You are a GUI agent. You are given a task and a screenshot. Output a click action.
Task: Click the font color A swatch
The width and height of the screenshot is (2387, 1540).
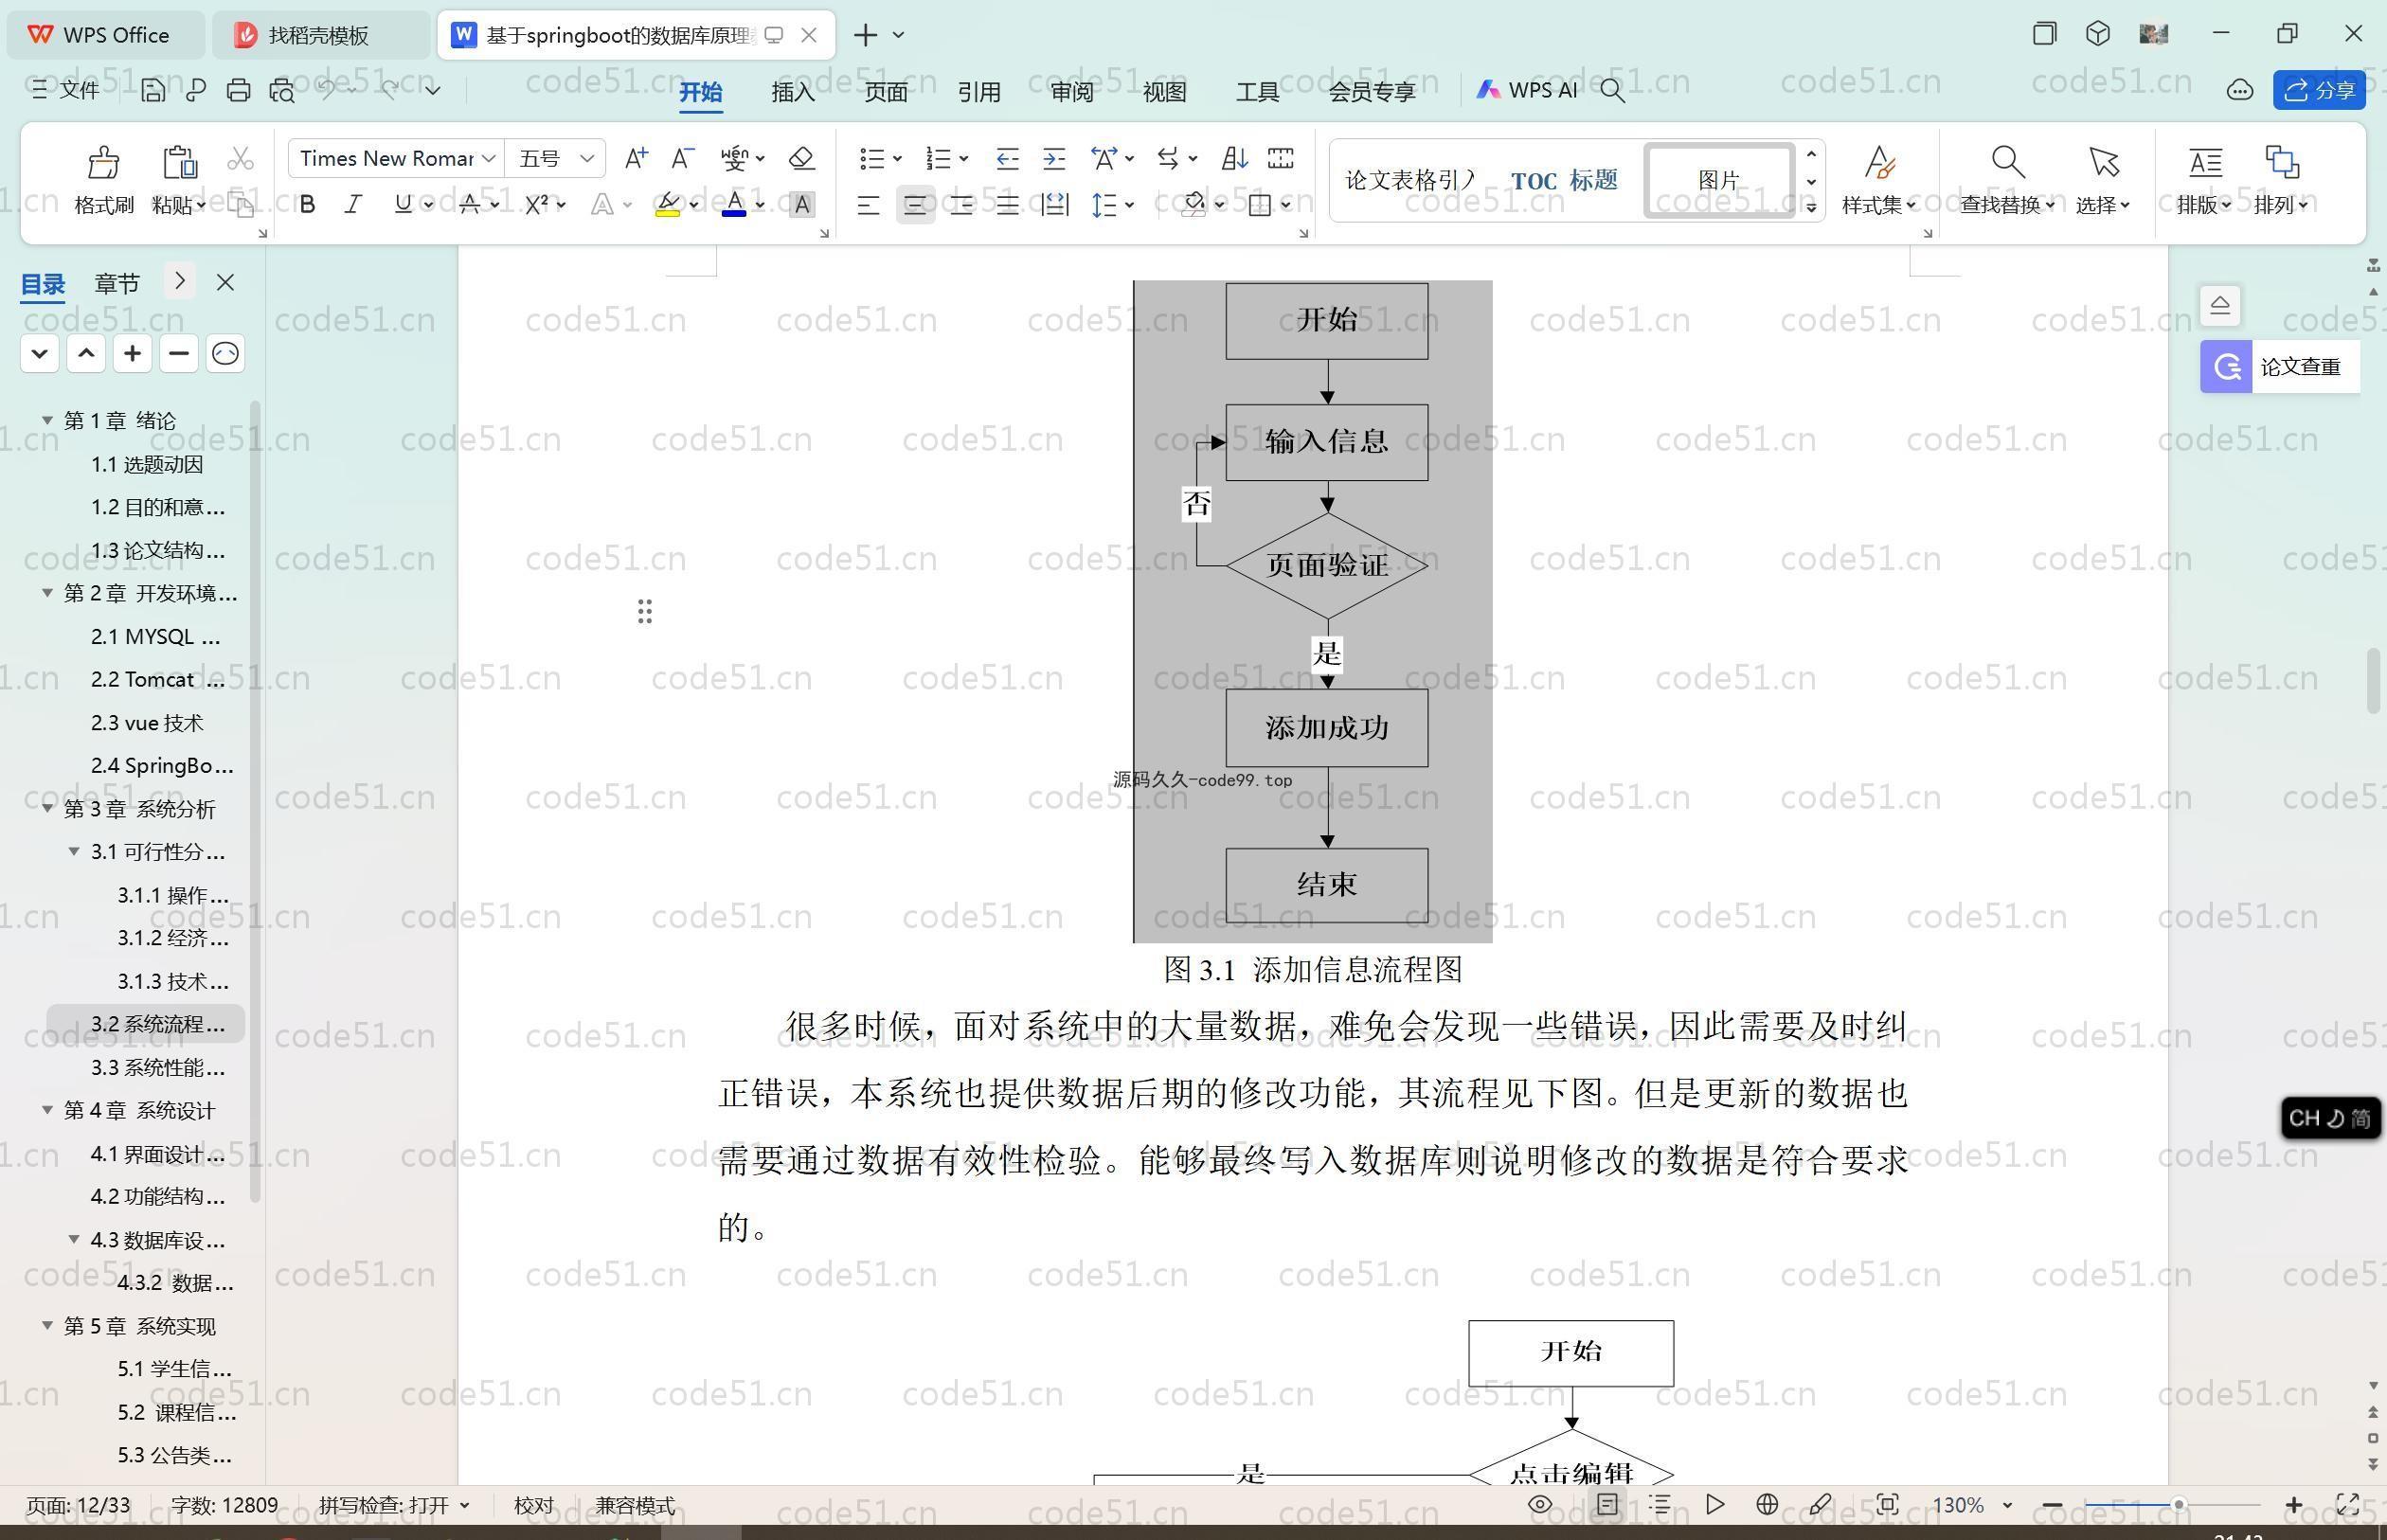pos(734,204)
